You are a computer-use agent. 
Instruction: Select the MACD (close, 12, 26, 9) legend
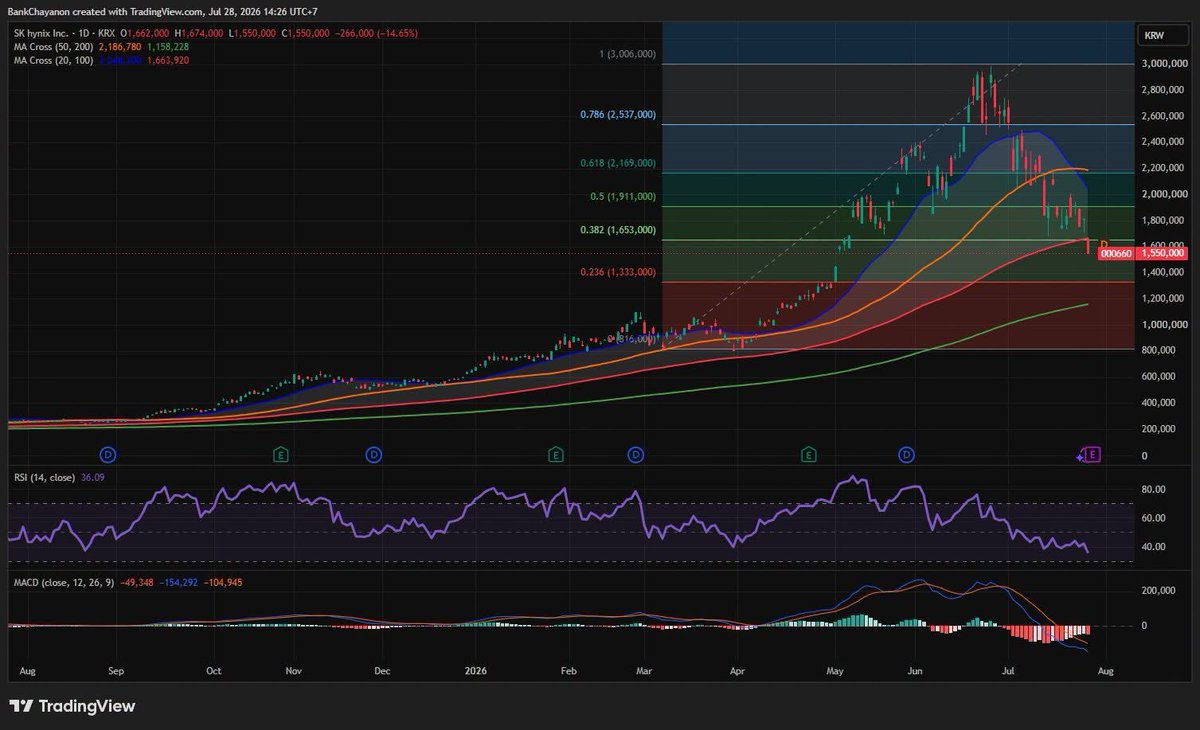pos(62,581)
